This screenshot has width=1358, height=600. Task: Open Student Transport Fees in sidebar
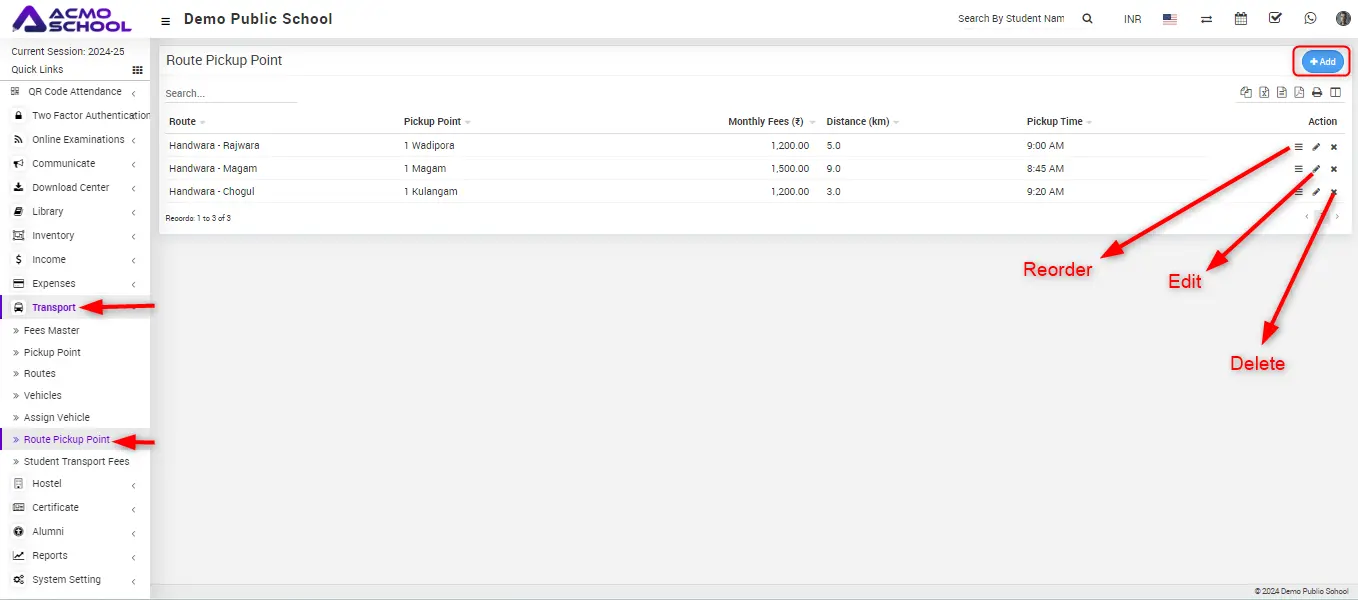point(76,462)
